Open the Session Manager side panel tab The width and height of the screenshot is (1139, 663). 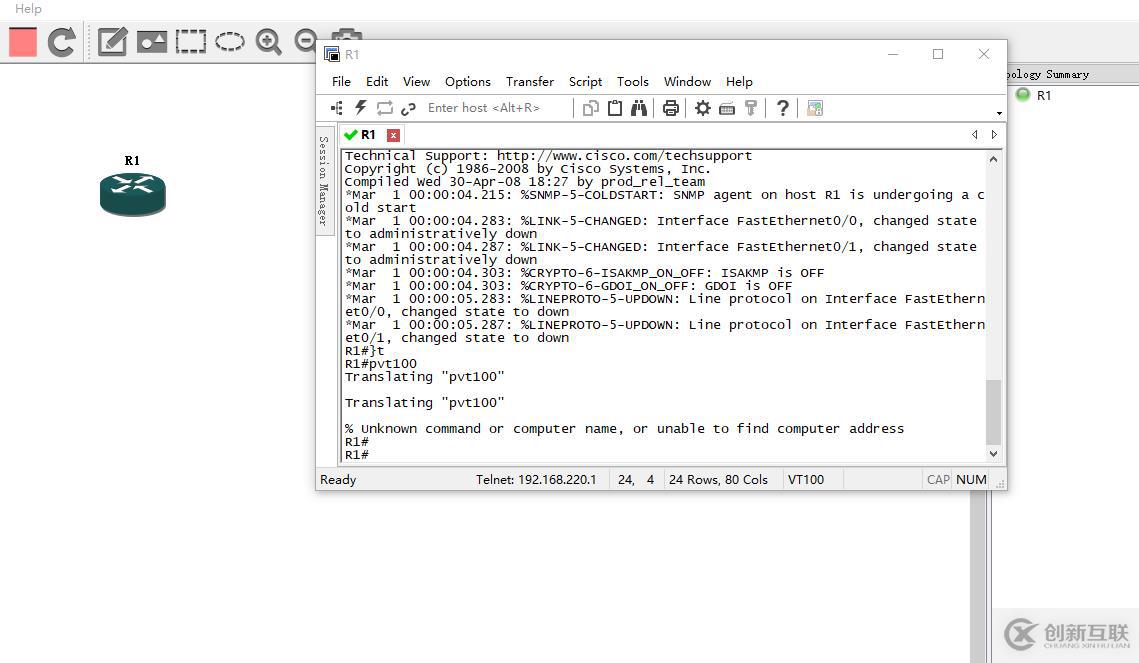coord(324,180)
